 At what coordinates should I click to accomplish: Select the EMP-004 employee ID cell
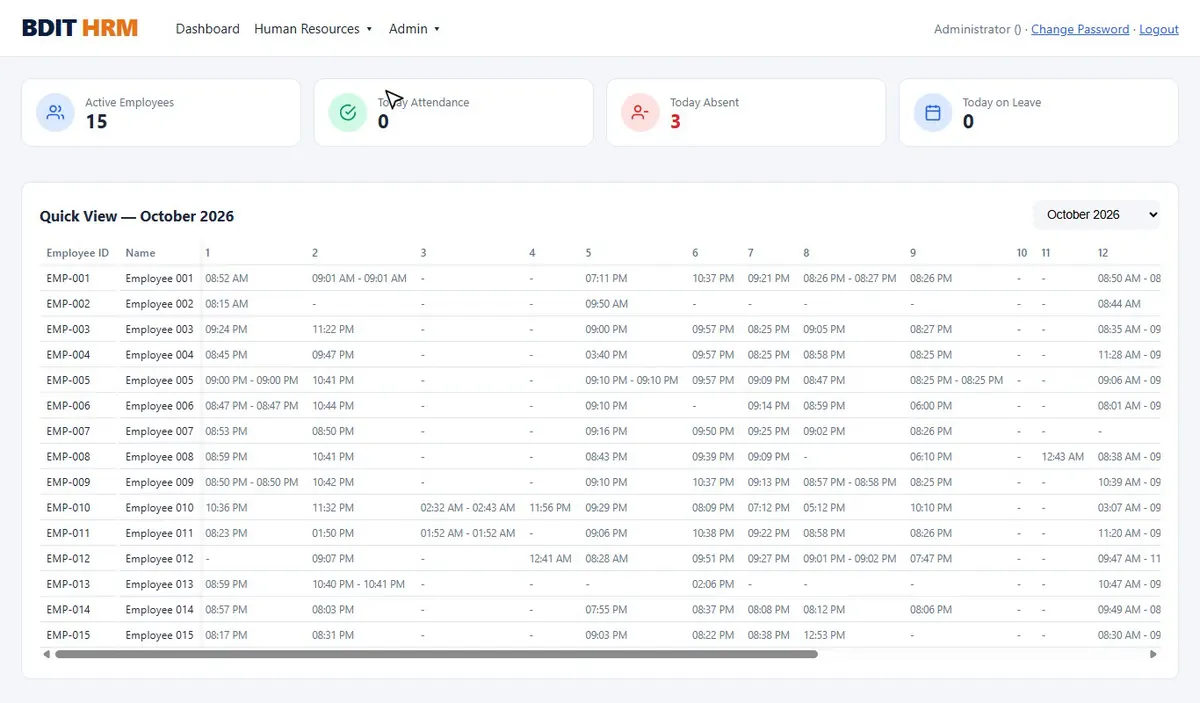pyautogui.click(x=68, y=355)
